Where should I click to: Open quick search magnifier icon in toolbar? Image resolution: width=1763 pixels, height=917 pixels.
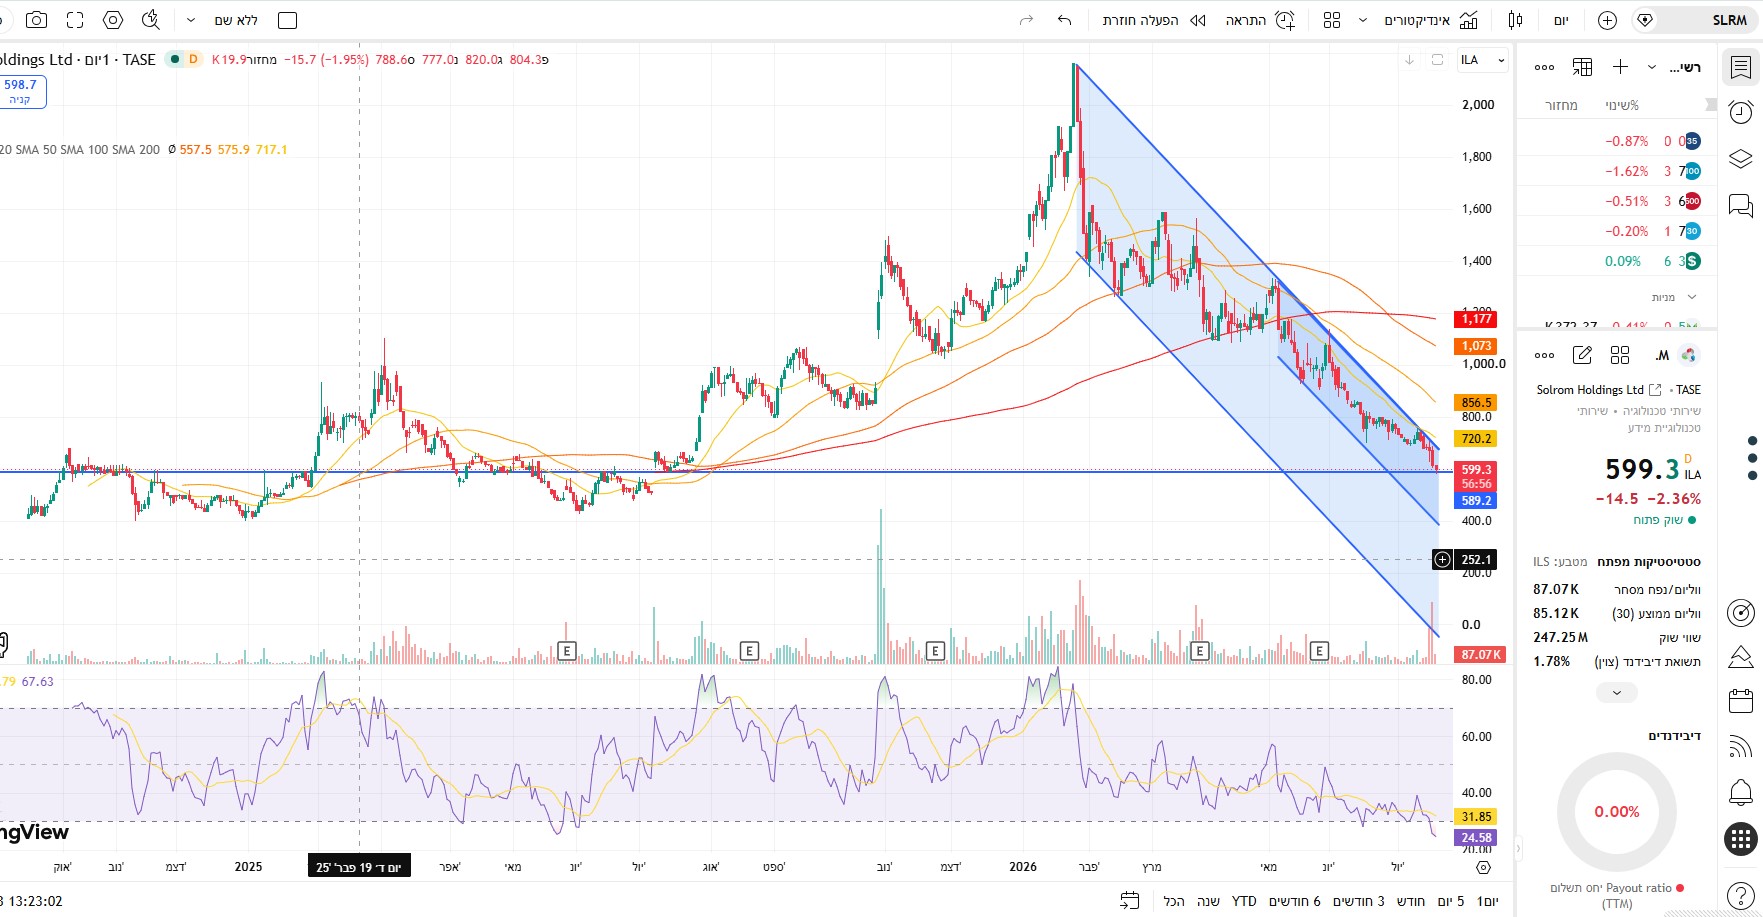(151, 20)
